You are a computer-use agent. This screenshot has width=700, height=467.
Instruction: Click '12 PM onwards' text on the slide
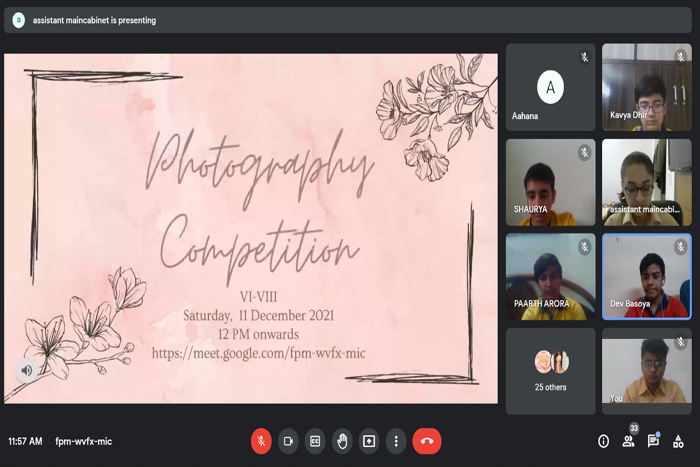[258, 334]
